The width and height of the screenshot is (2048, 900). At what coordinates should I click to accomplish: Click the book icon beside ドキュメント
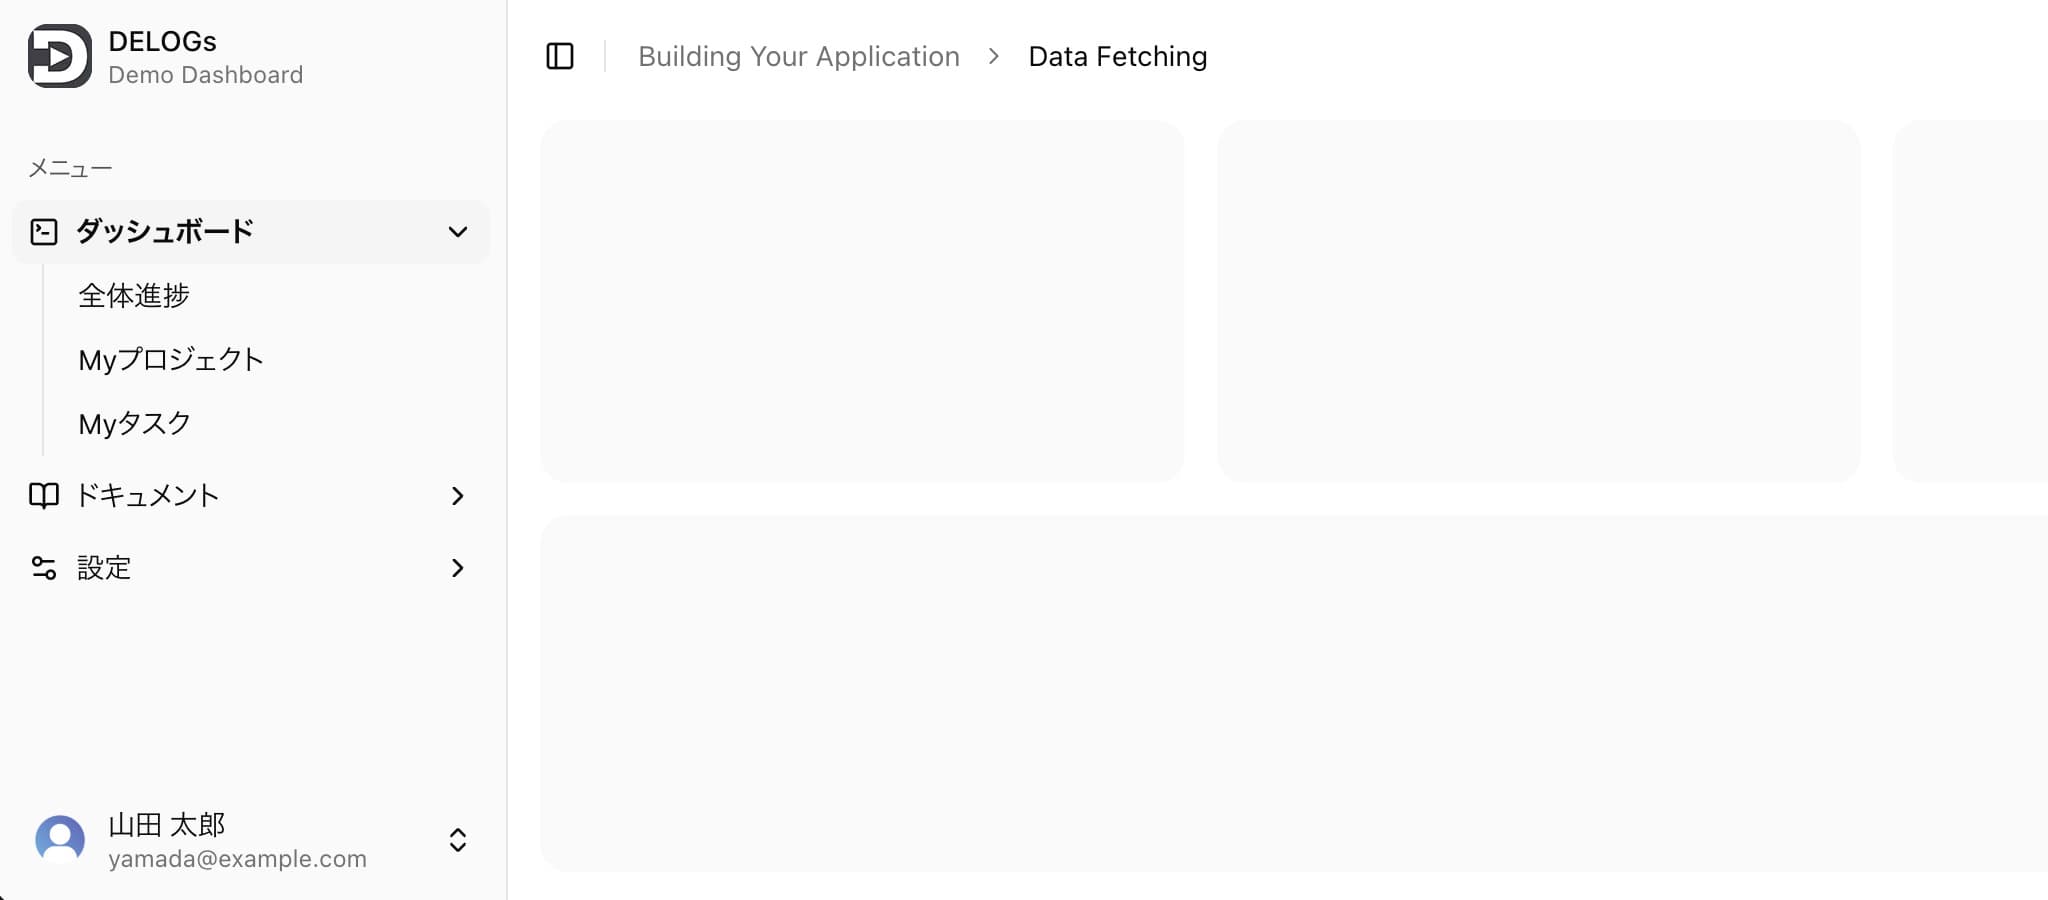pos(44,496)
